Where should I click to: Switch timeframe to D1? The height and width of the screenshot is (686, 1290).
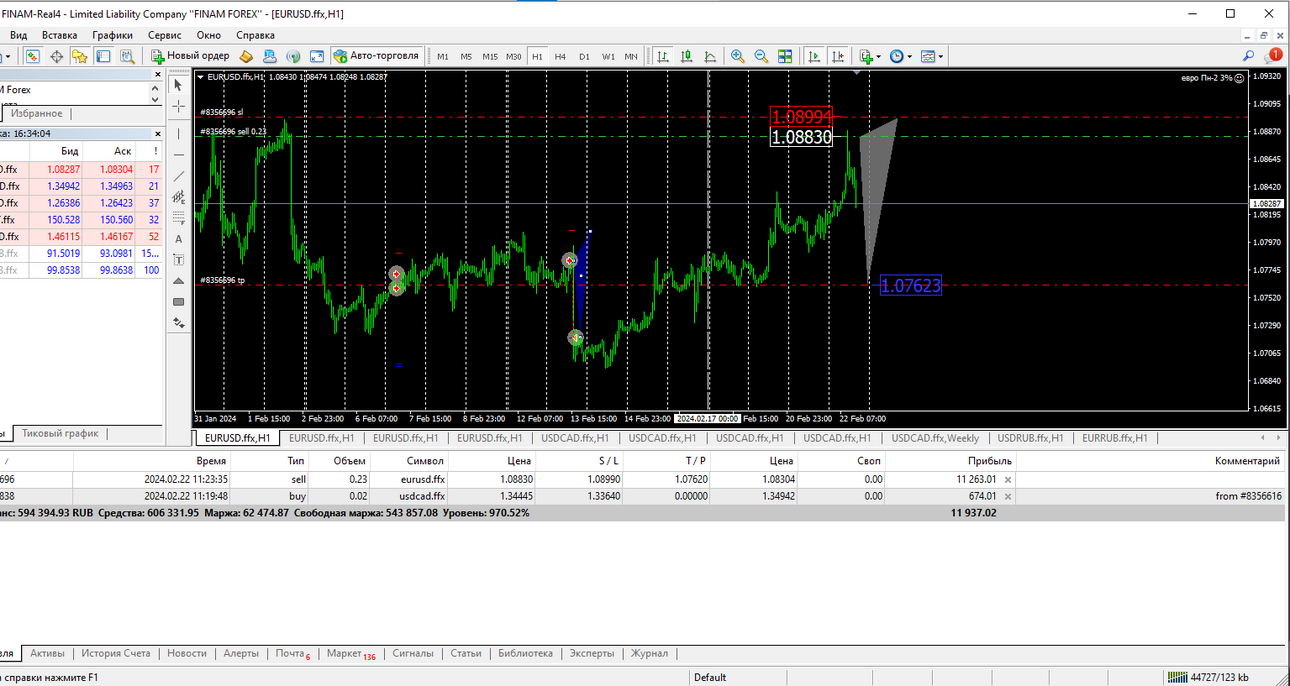click(584, 57)
